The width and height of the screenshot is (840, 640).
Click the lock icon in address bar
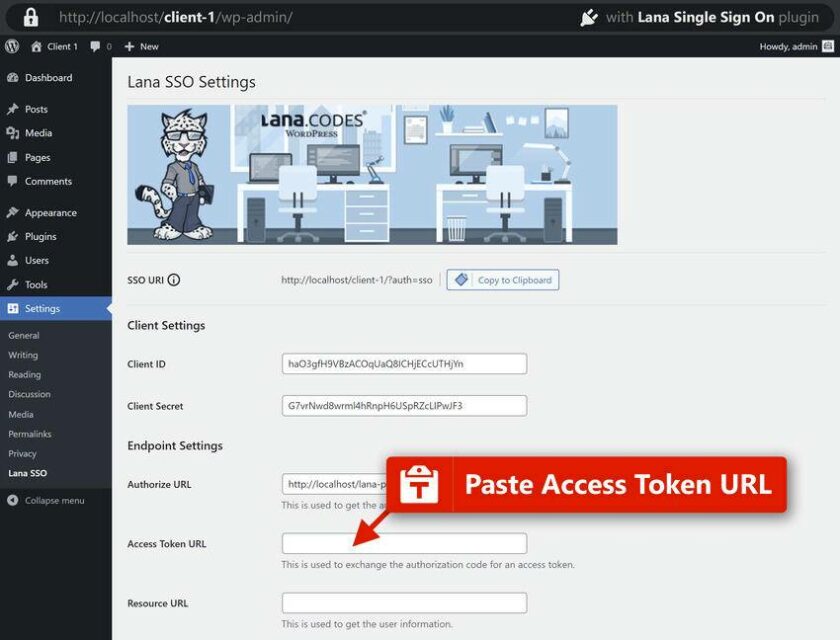click(x=31, y=17)
